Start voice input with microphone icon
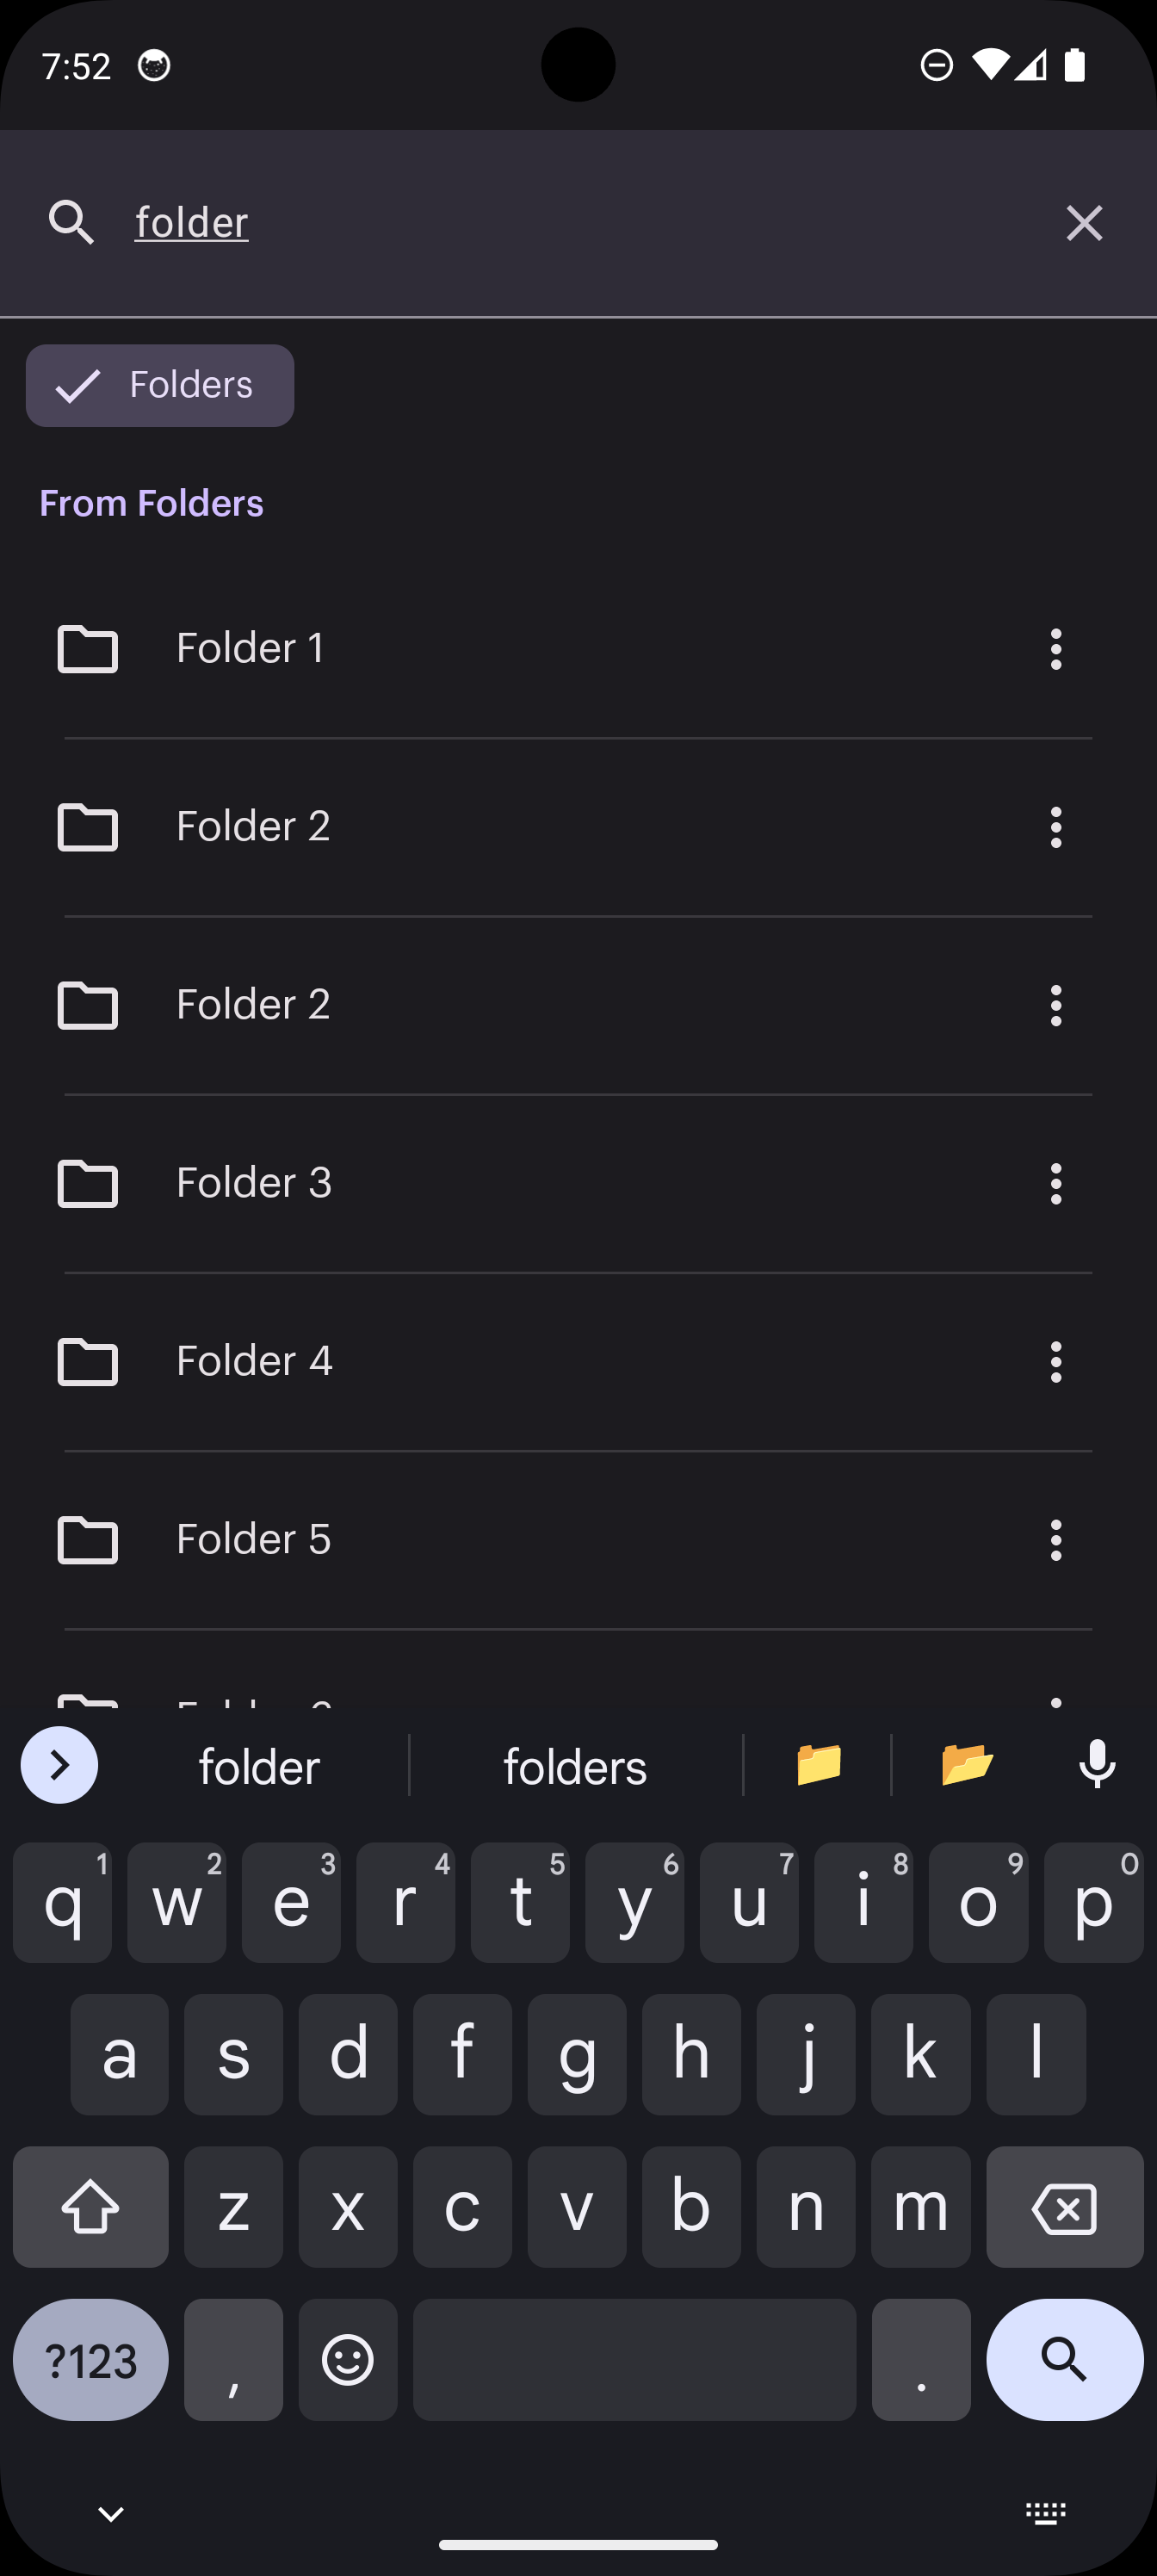1157x2576 pixels. point(1097,1765)
